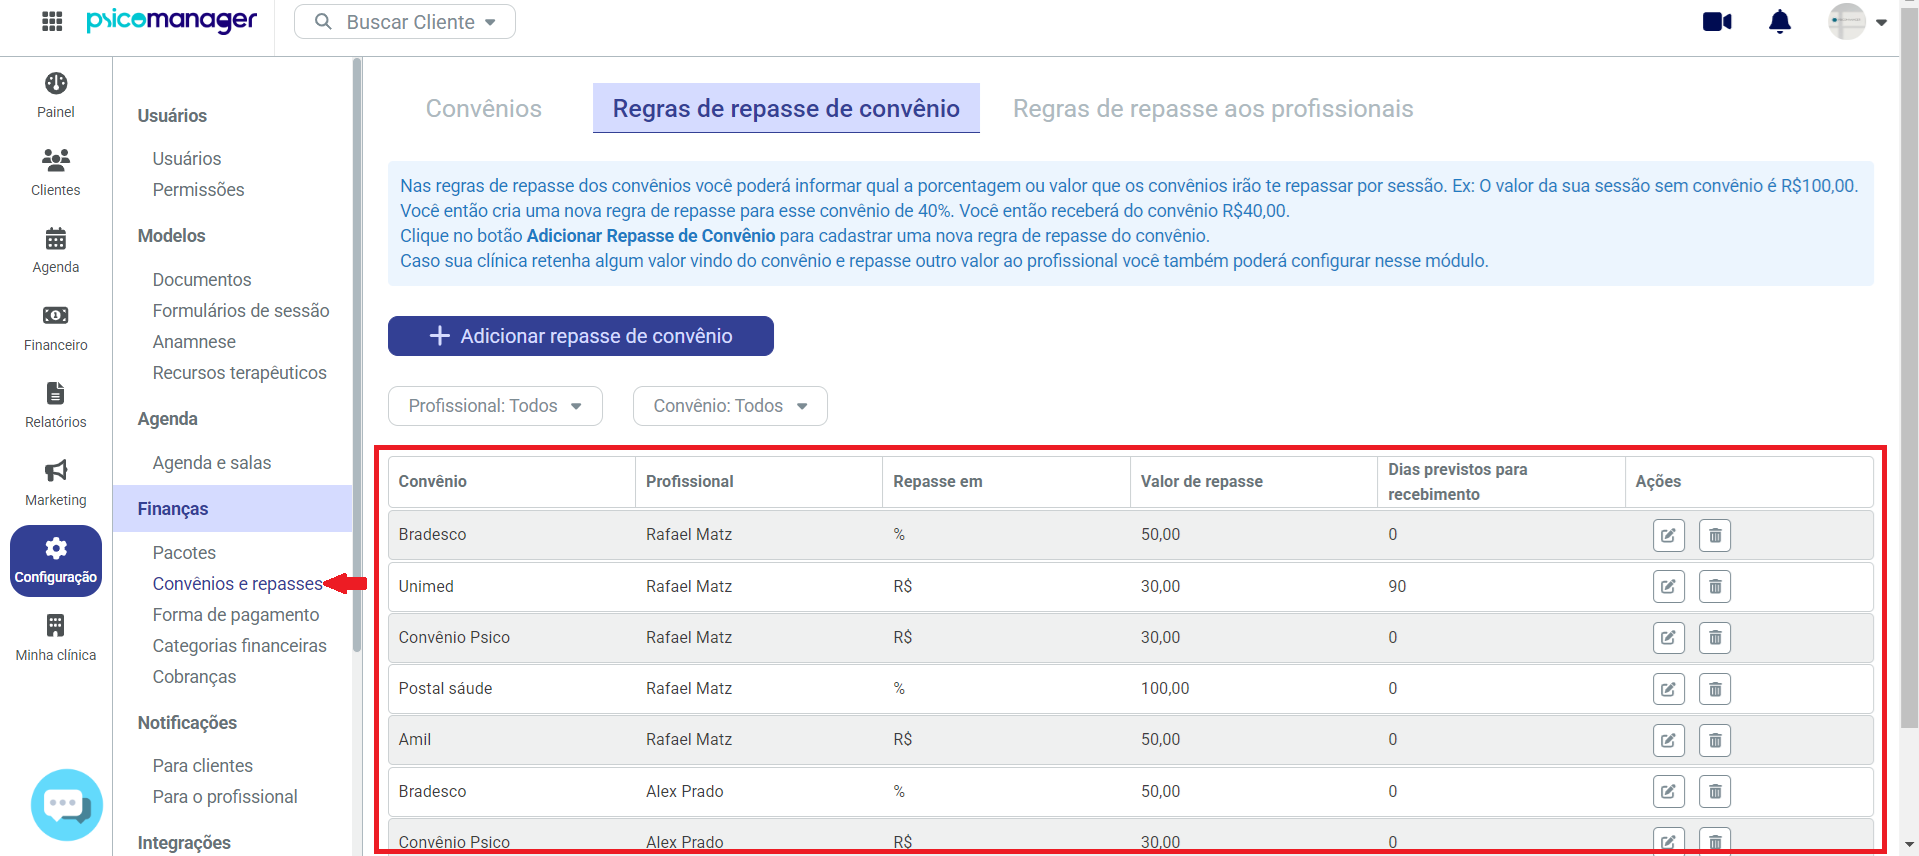Select the Finanças menu heading

click(x=232, y=509)
